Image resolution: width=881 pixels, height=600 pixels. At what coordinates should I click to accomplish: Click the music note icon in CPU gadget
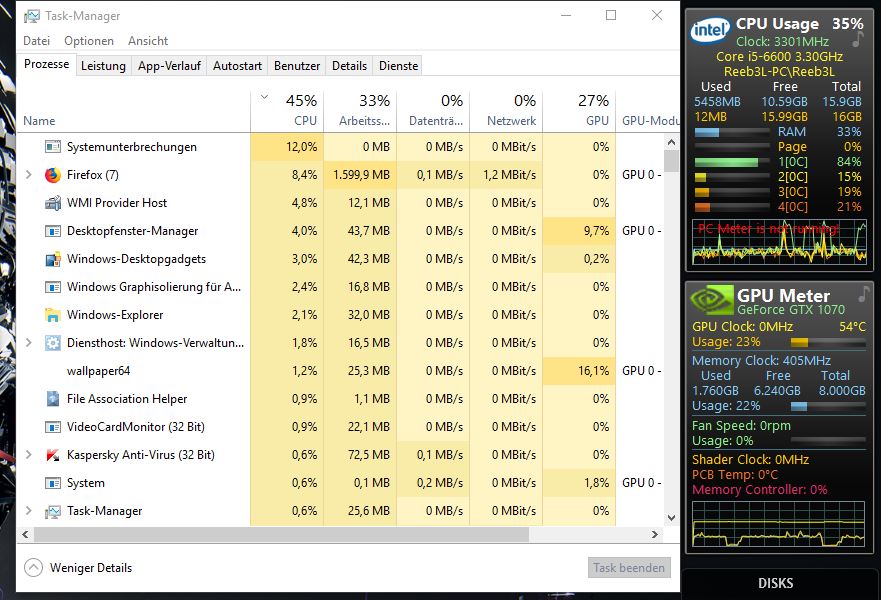pyautogui.click(x=857, y=39)
